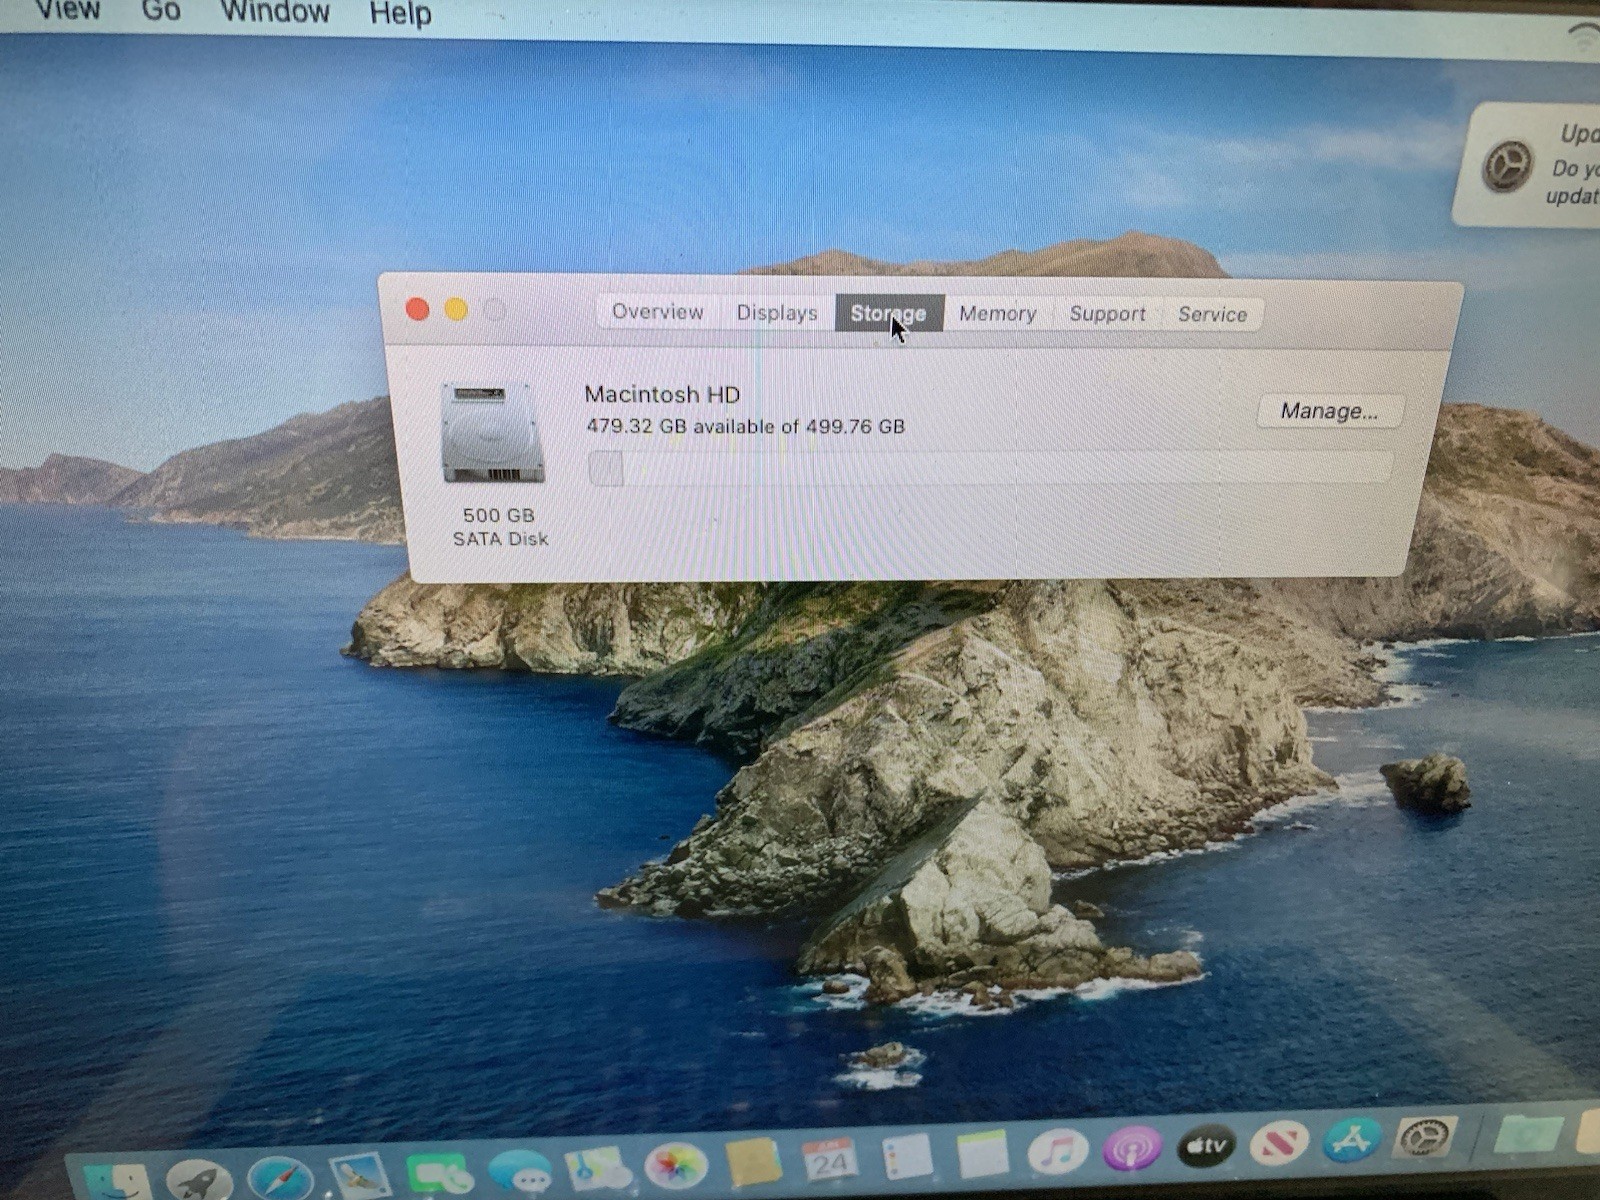Open the Go menu
The image size is (1600, 1200).
click(161, 11)
